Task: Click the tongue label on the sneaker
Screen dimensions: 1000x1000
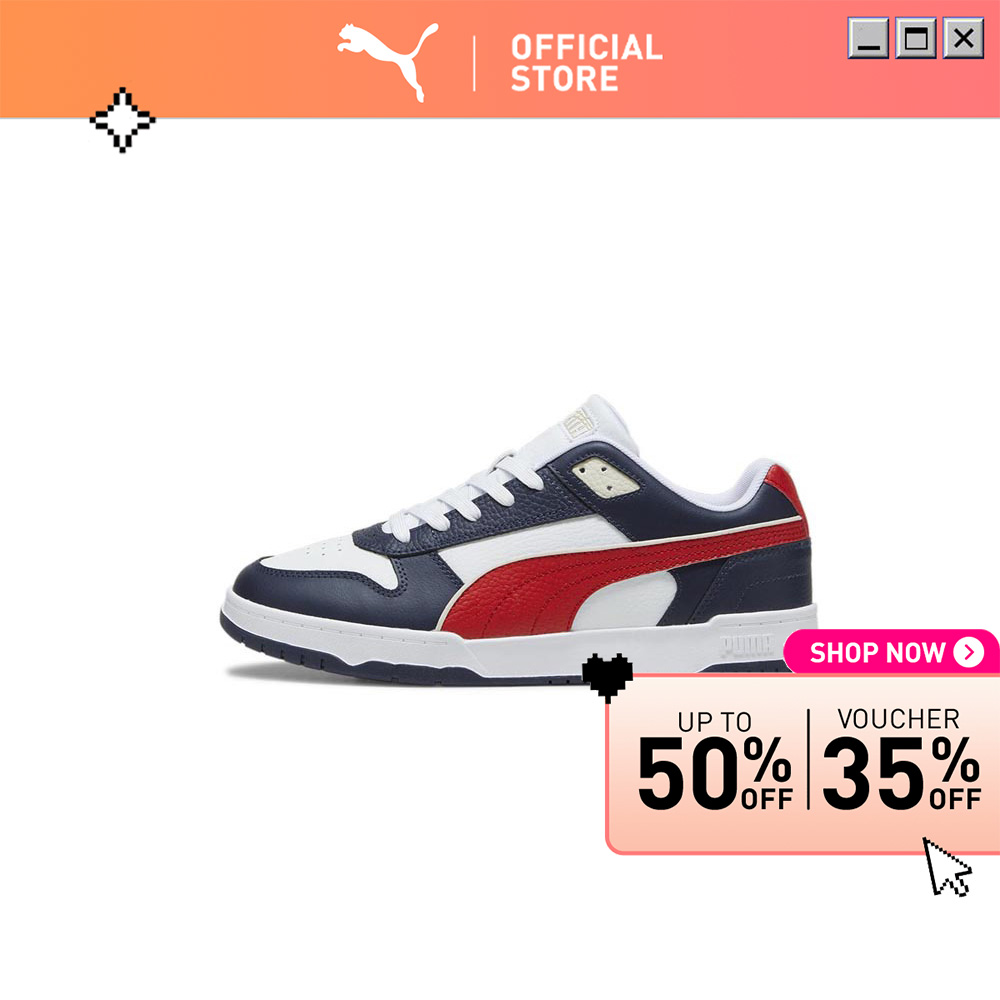Action: tap(579, 422)
